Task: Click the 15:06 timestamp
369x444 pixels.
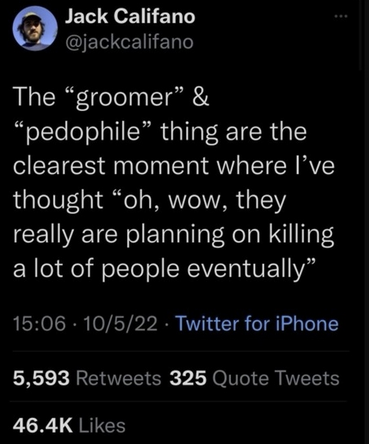Action: [x=39, y=324]
